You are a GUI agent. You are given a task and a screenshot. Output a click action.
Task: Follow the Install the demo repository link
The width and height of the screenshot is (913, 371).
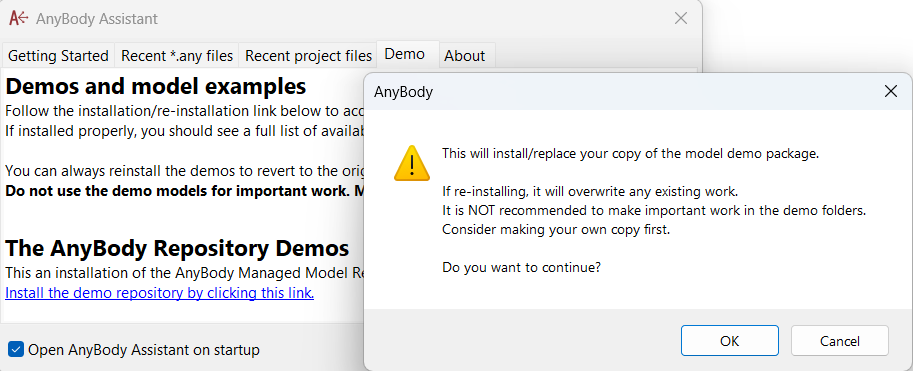click(x=160, y=292)
